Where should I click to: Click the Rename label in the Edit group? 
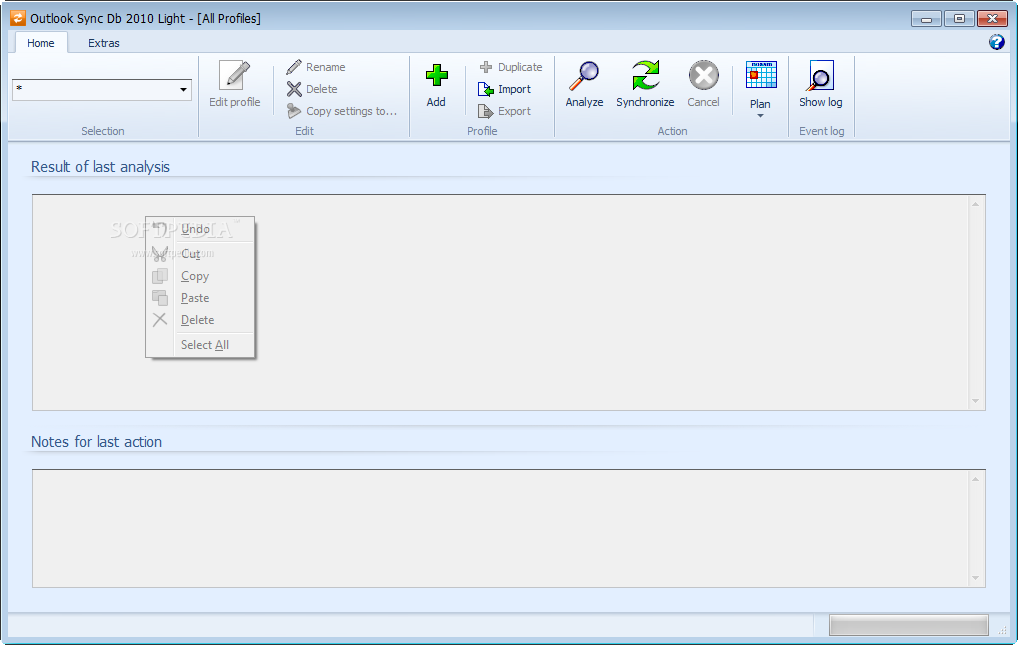[325, 67]
